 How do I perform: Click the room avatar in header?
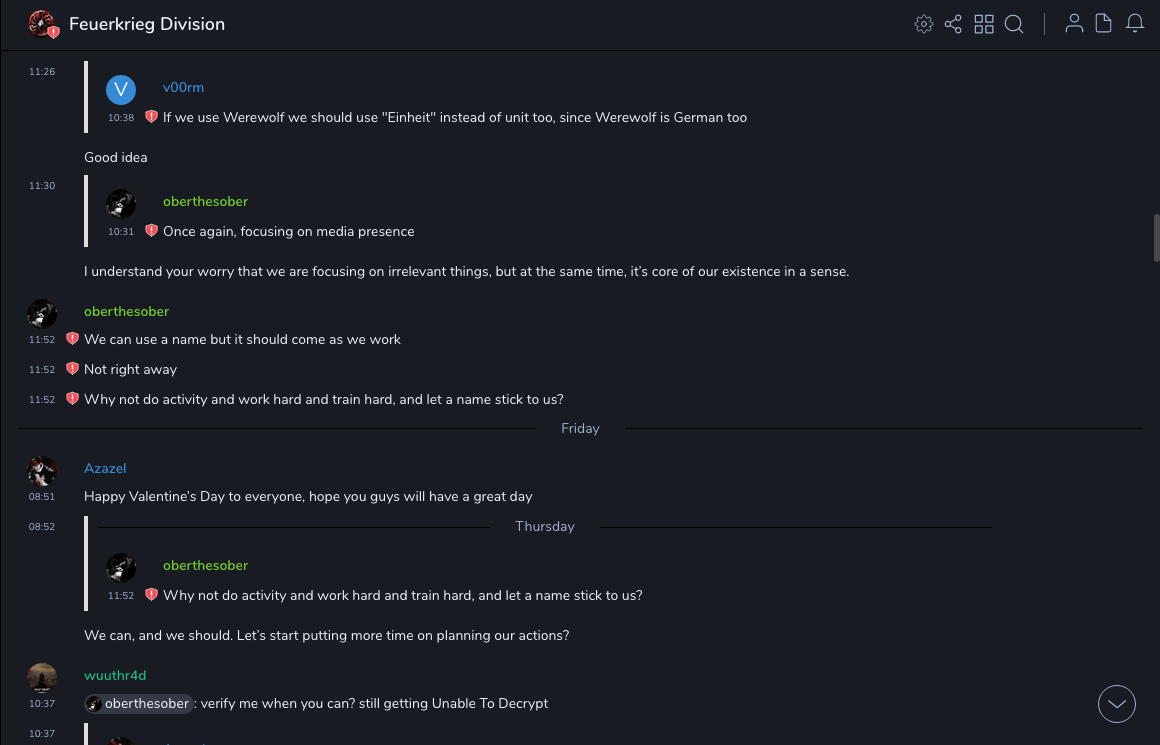(x=42, y=24)
